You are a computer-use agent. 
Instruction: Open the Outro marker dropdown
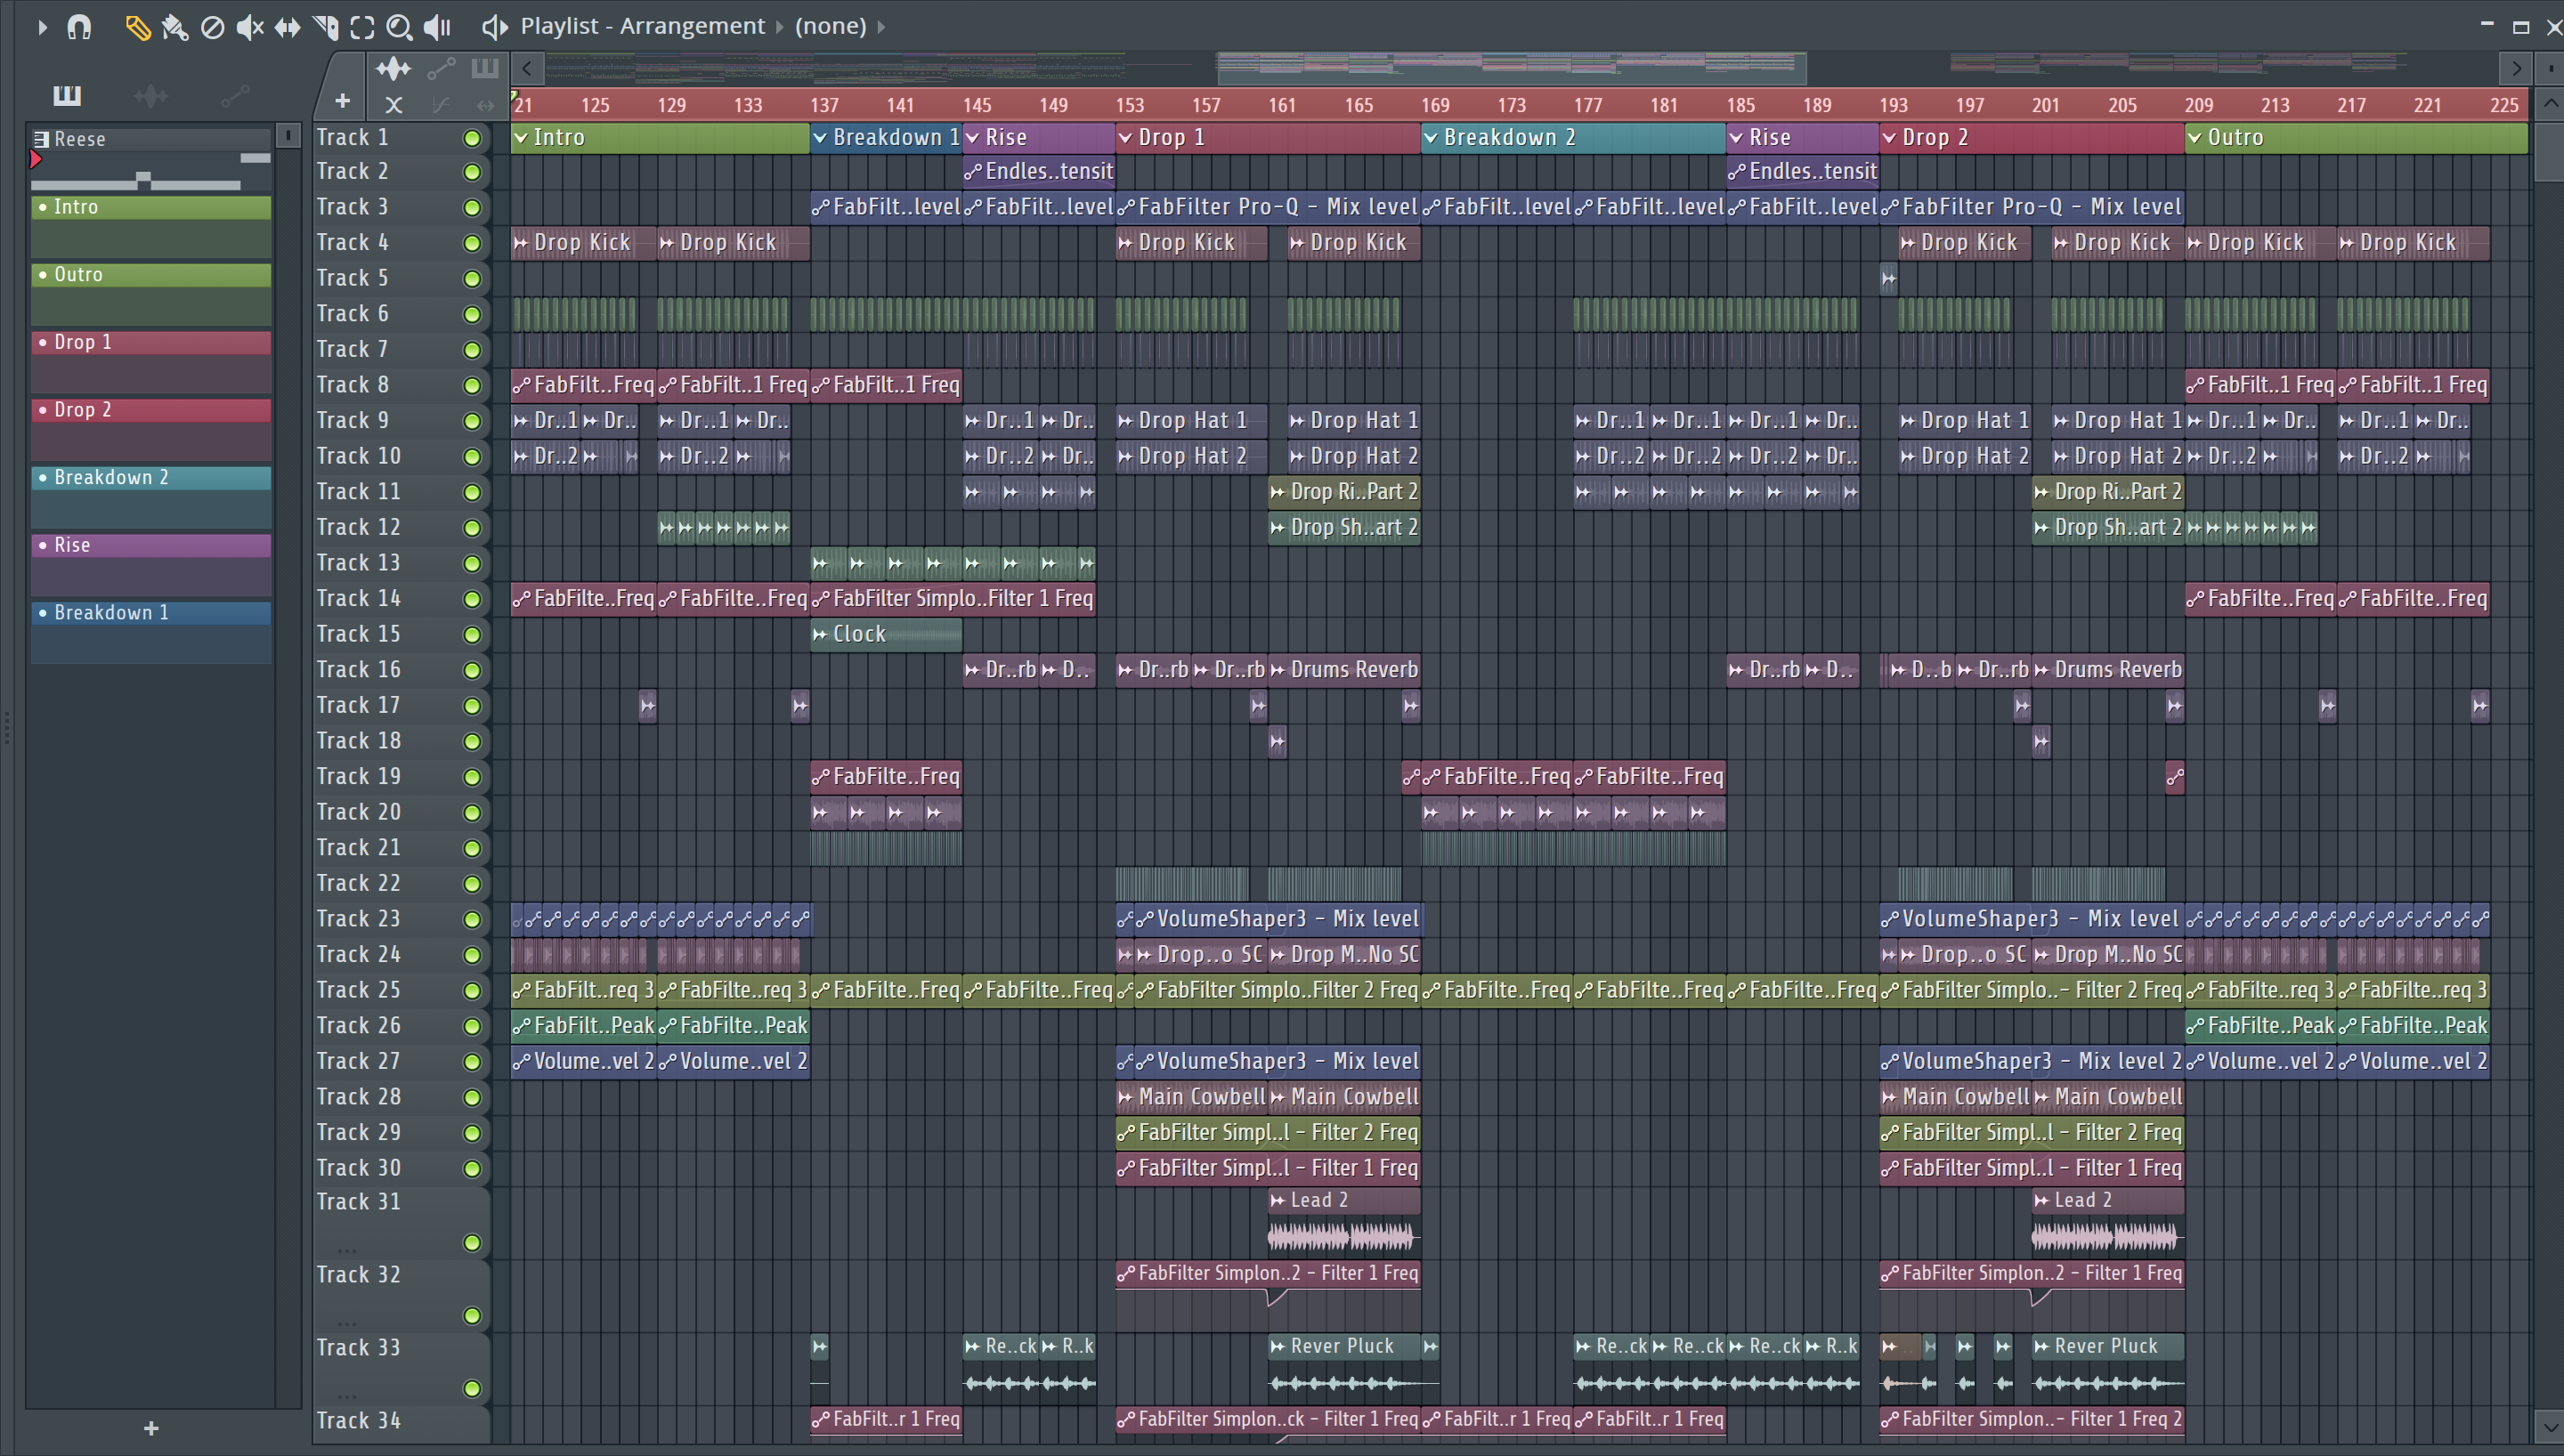pyautogui.click(x=2195, y=138)
